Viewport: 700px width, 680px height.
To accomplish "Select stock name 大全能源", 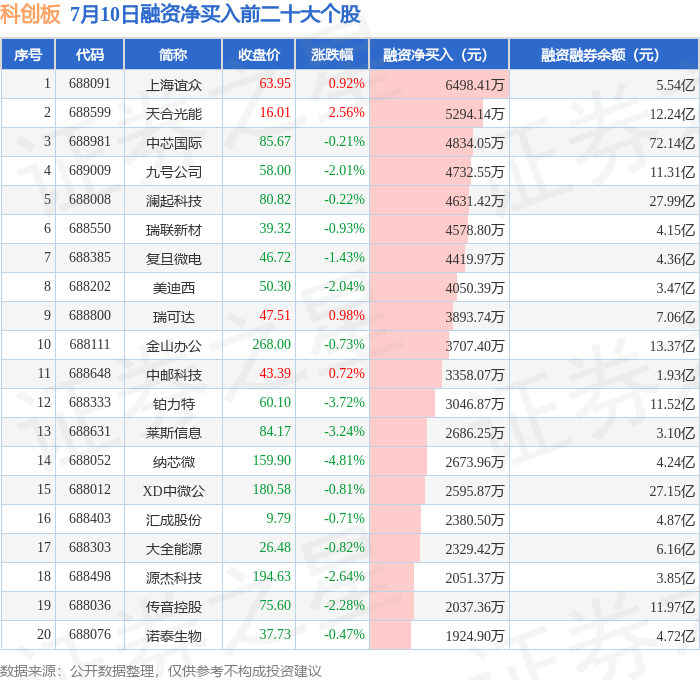I will tap(174, 549).
